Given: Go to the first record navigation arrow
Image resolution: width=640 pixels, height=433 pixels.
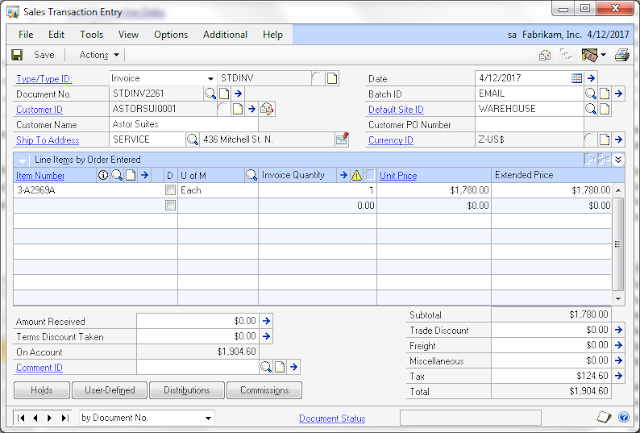Looking at the screenshot, I should pyautogui.click(x=22, y=417).
